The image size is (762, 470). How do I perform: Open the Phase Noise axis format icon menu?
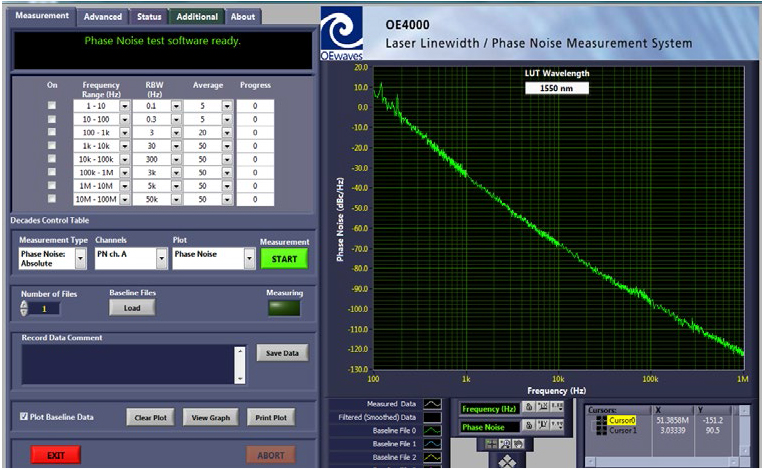tap(557, 426)
